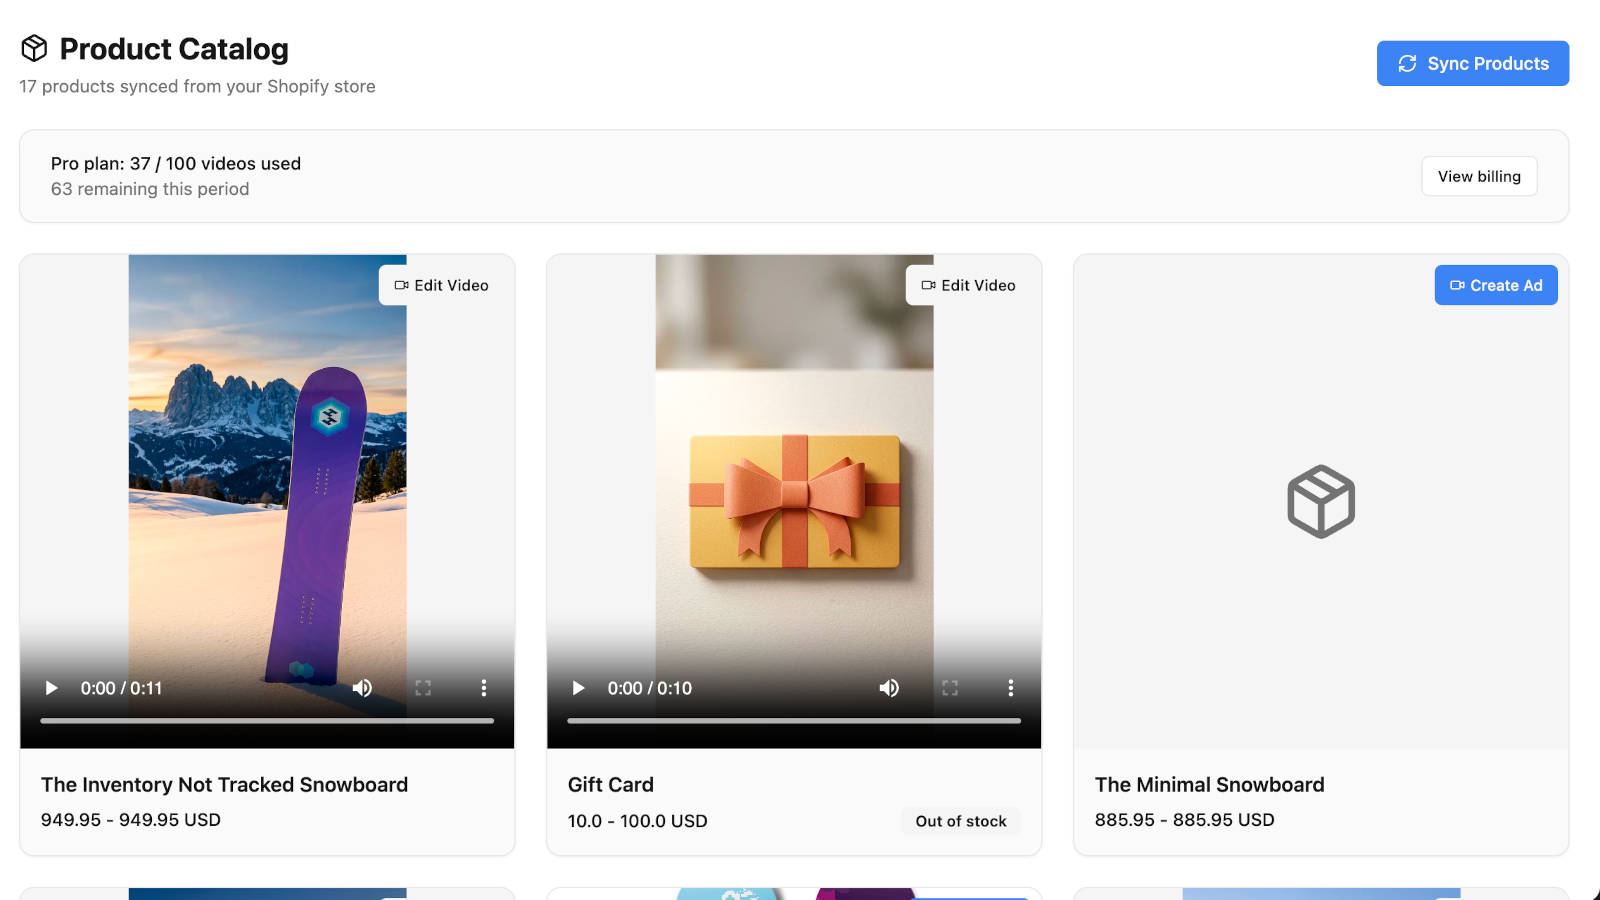Play the Gift Card video
Image resolution: width=1600 pixels, height=900 pixels.
coord(578,688)
